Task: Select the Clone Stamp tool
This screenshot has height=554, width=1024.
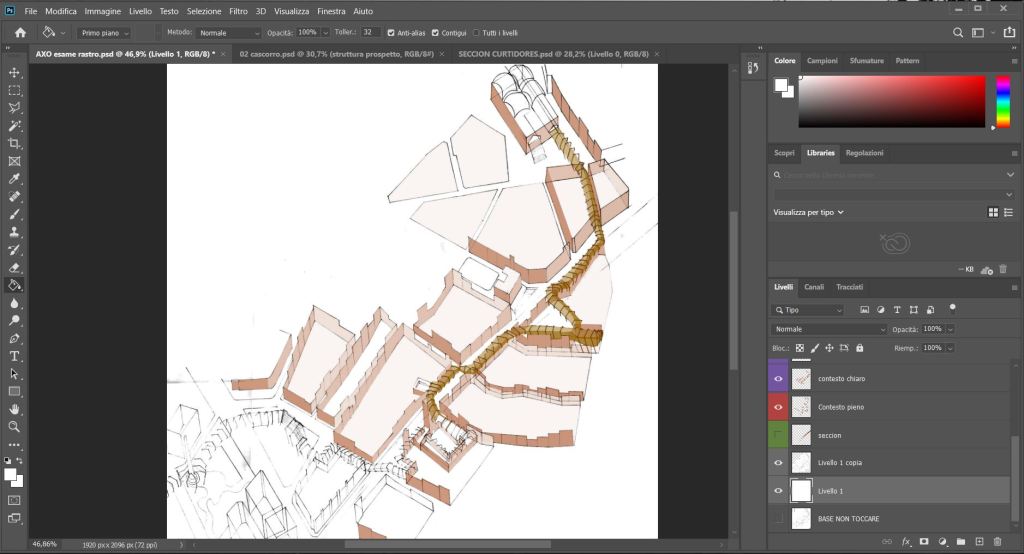Action: [14, 232]
